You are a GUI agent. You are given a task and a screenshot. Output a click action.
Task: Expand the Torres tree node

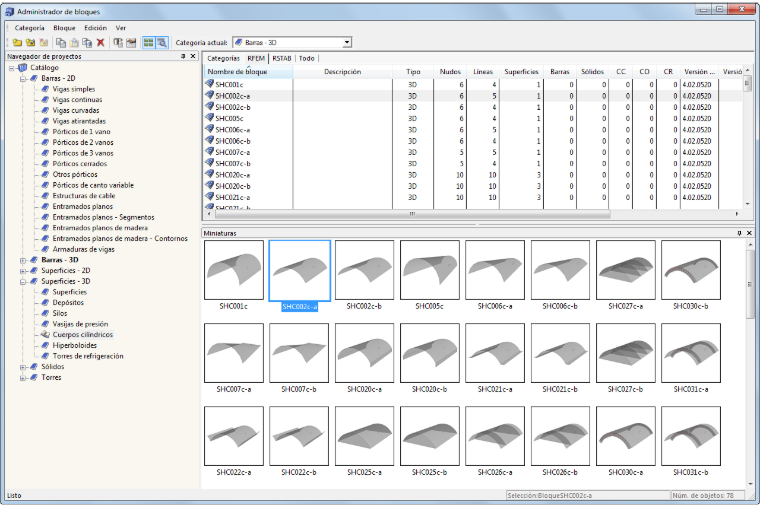tap(23, 378)
